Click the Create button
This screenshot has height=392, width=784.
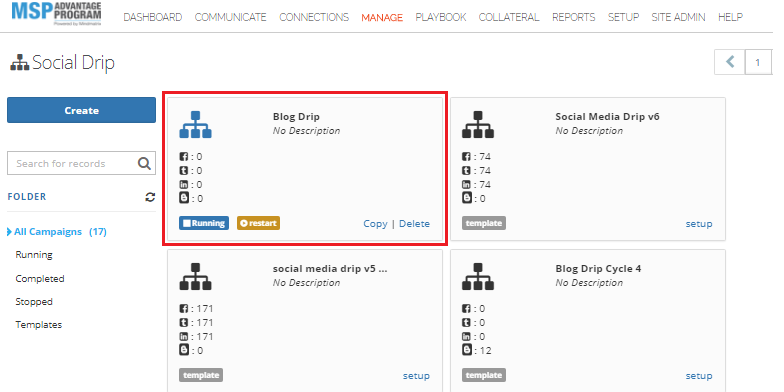(82, 110)
